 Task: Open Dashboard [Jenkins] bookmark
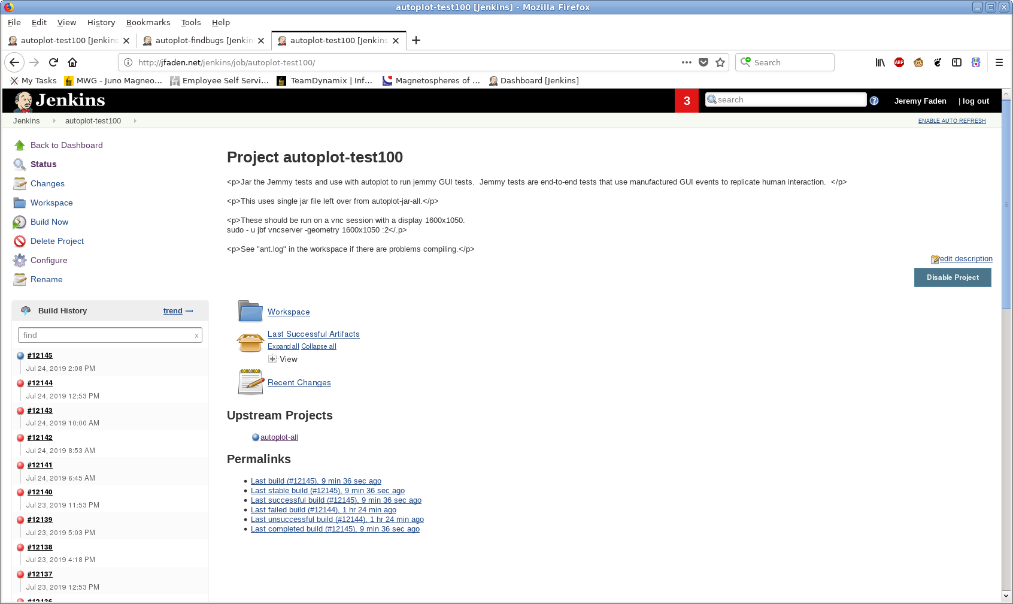click(x=534, y=81)
